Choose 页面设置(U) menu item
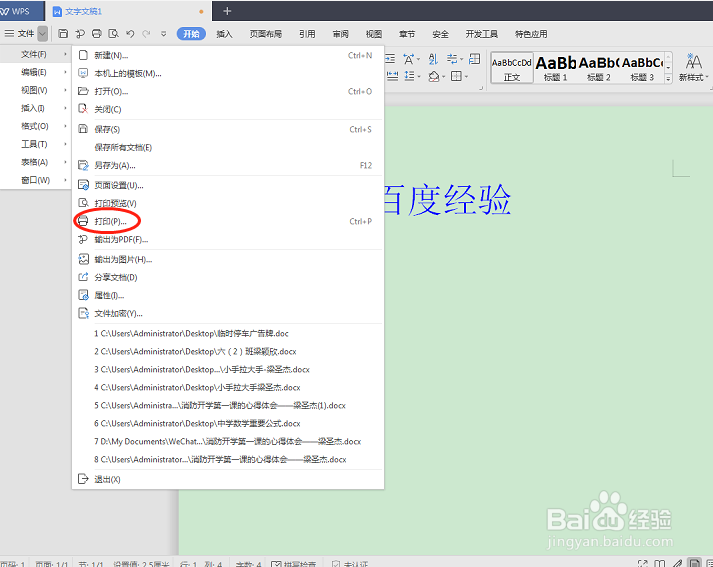Viewport: 713px width, 567px height. pos(227,186)
